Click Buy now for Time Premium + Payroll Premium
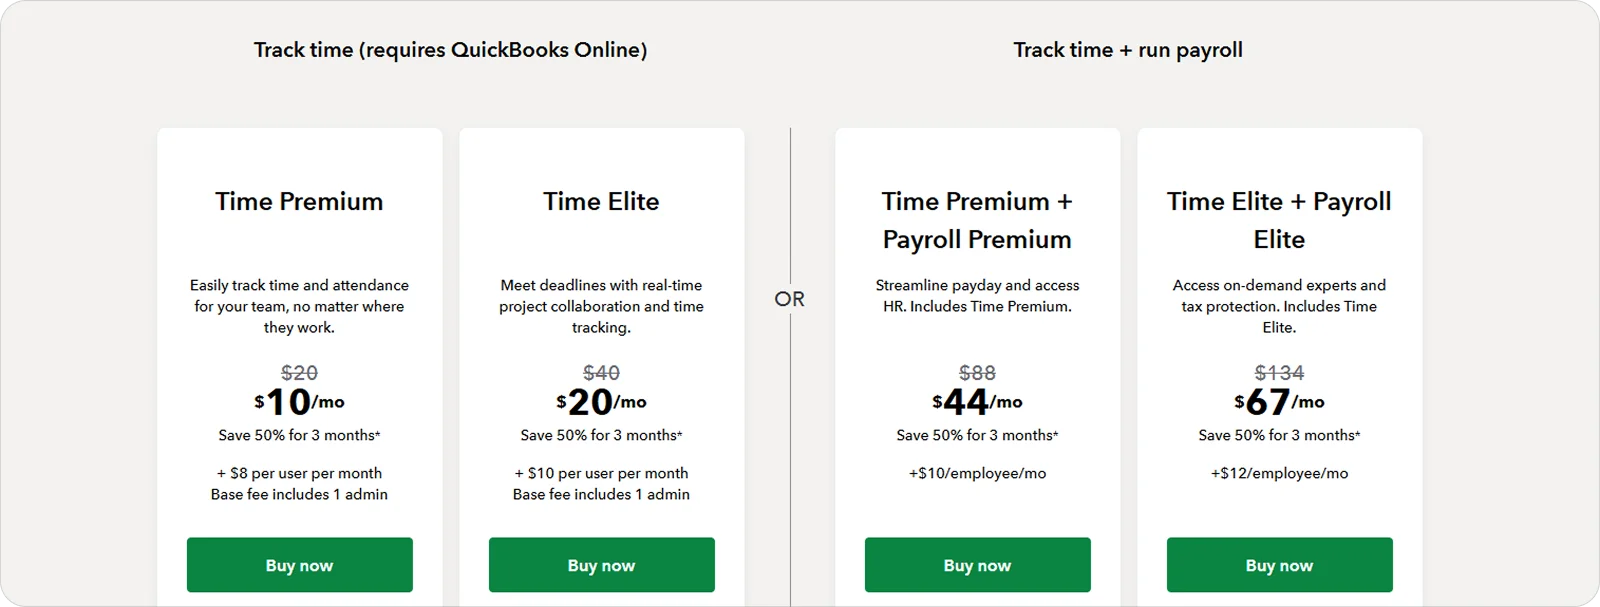Screen dimensions: 1600x607 pos(977,565)
